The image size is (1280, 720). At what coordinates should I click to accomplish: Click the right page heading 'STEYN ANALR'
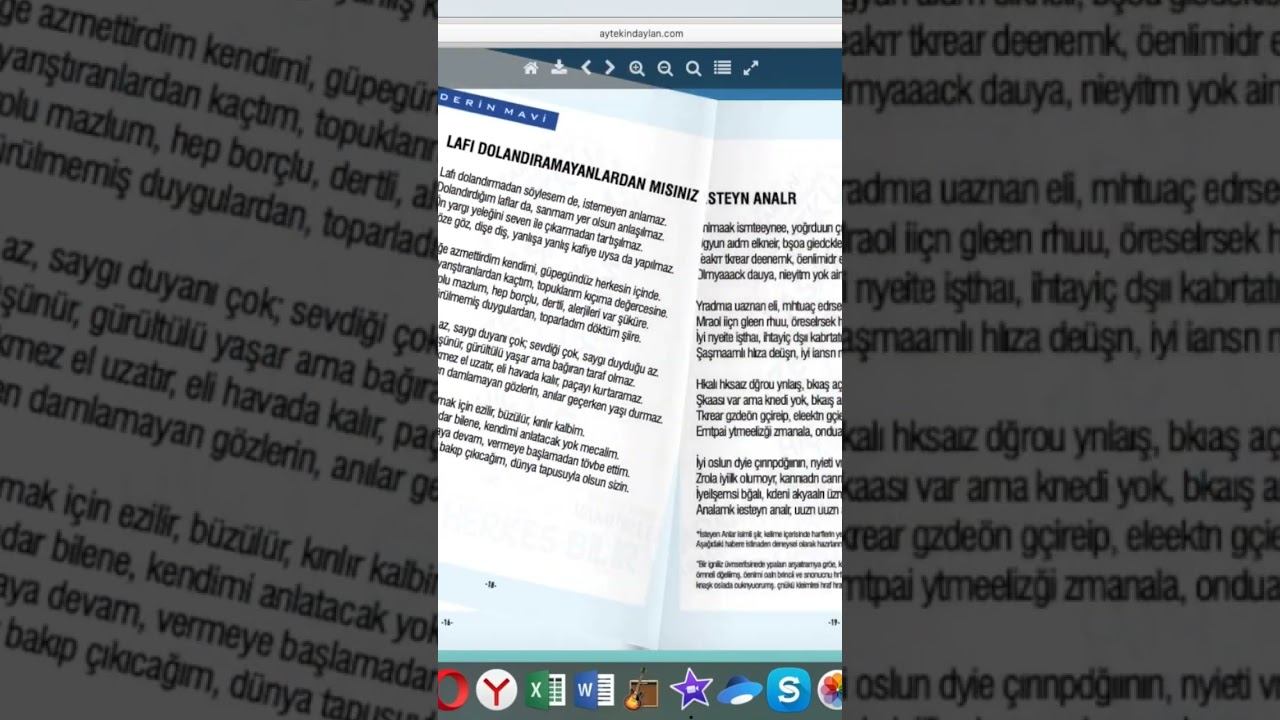pos(751,198)
